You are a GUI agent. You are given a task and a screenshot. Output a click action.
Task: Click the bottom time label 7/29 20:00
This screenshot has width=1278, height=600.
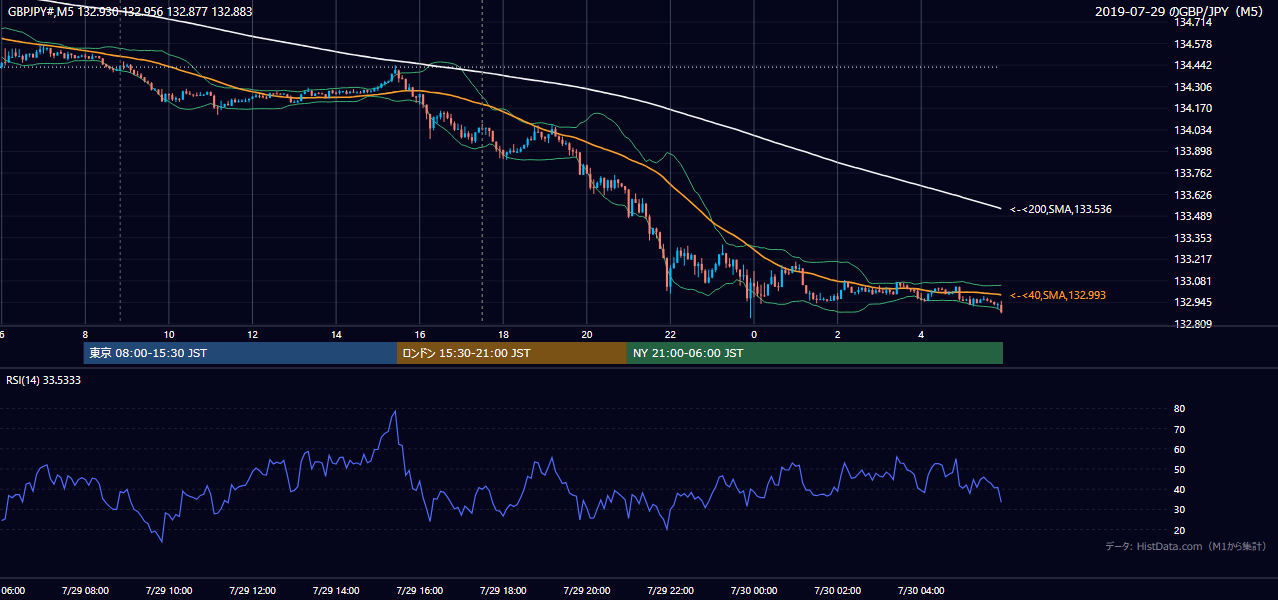(587, 590)
